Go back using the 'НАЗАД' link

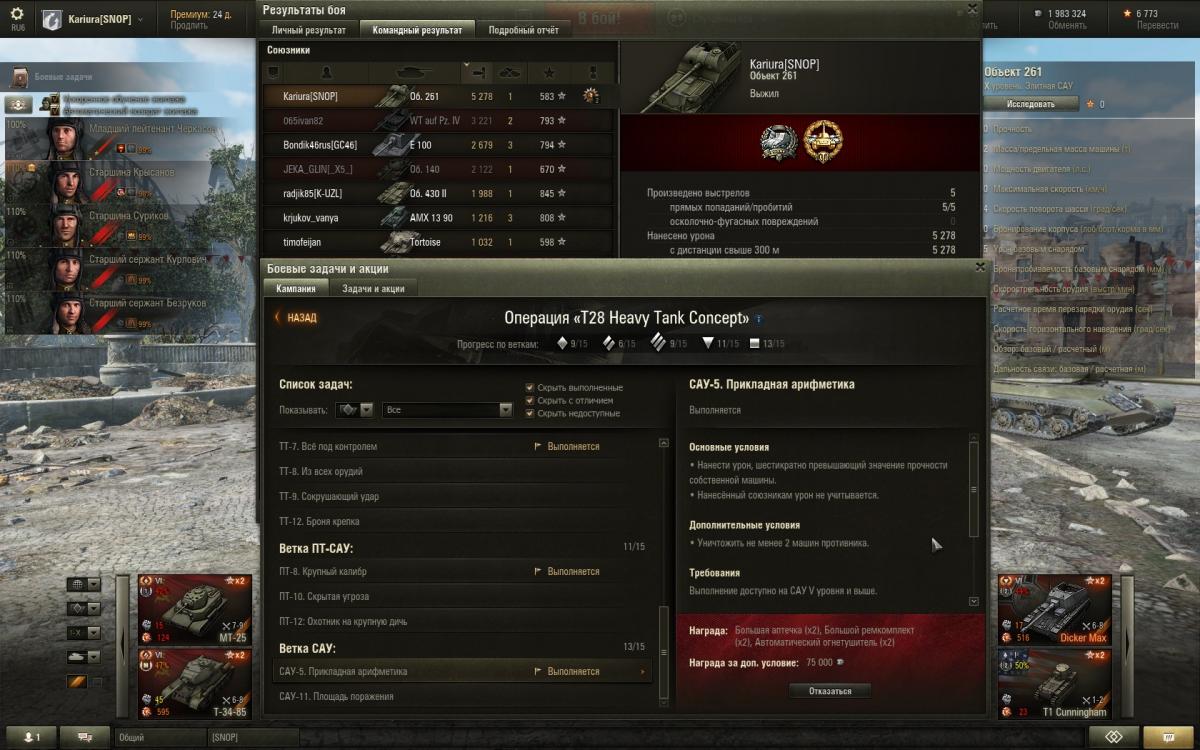[x=296, y=318]
